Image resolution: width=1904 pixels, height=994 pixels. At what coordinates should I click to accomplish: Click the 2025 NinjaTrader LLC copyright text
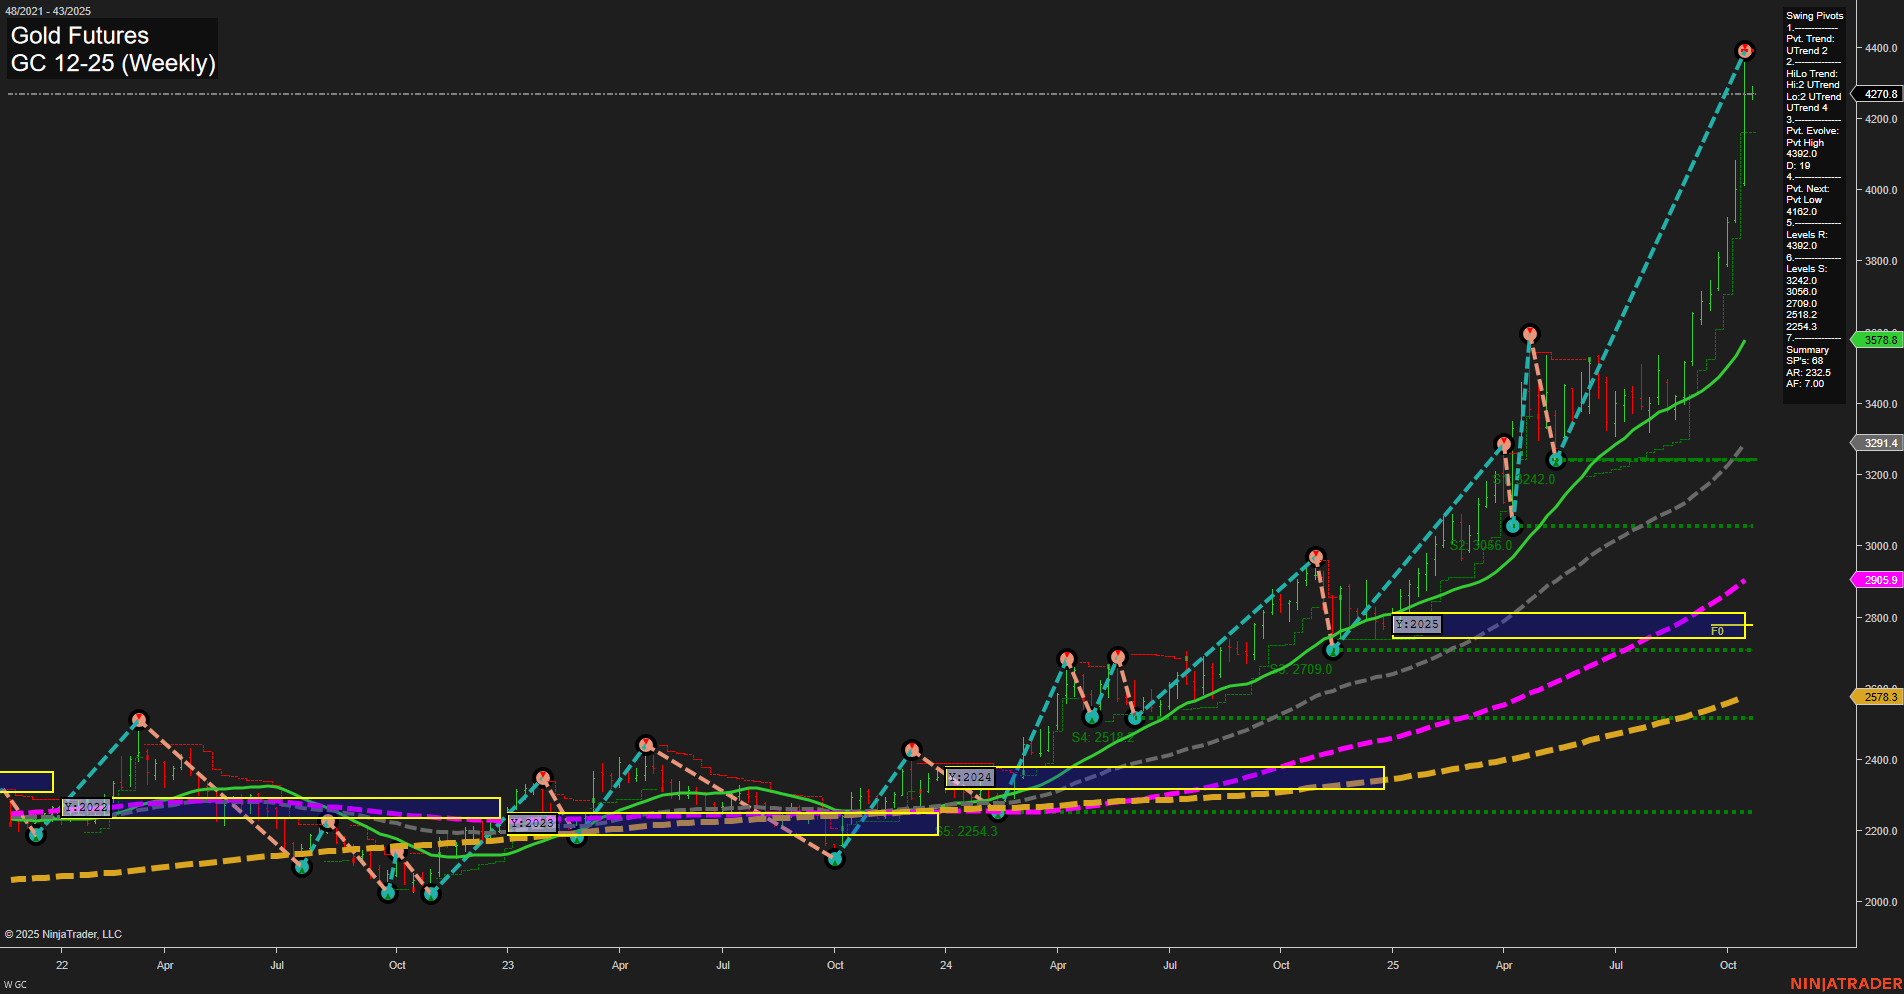(66, 933)
